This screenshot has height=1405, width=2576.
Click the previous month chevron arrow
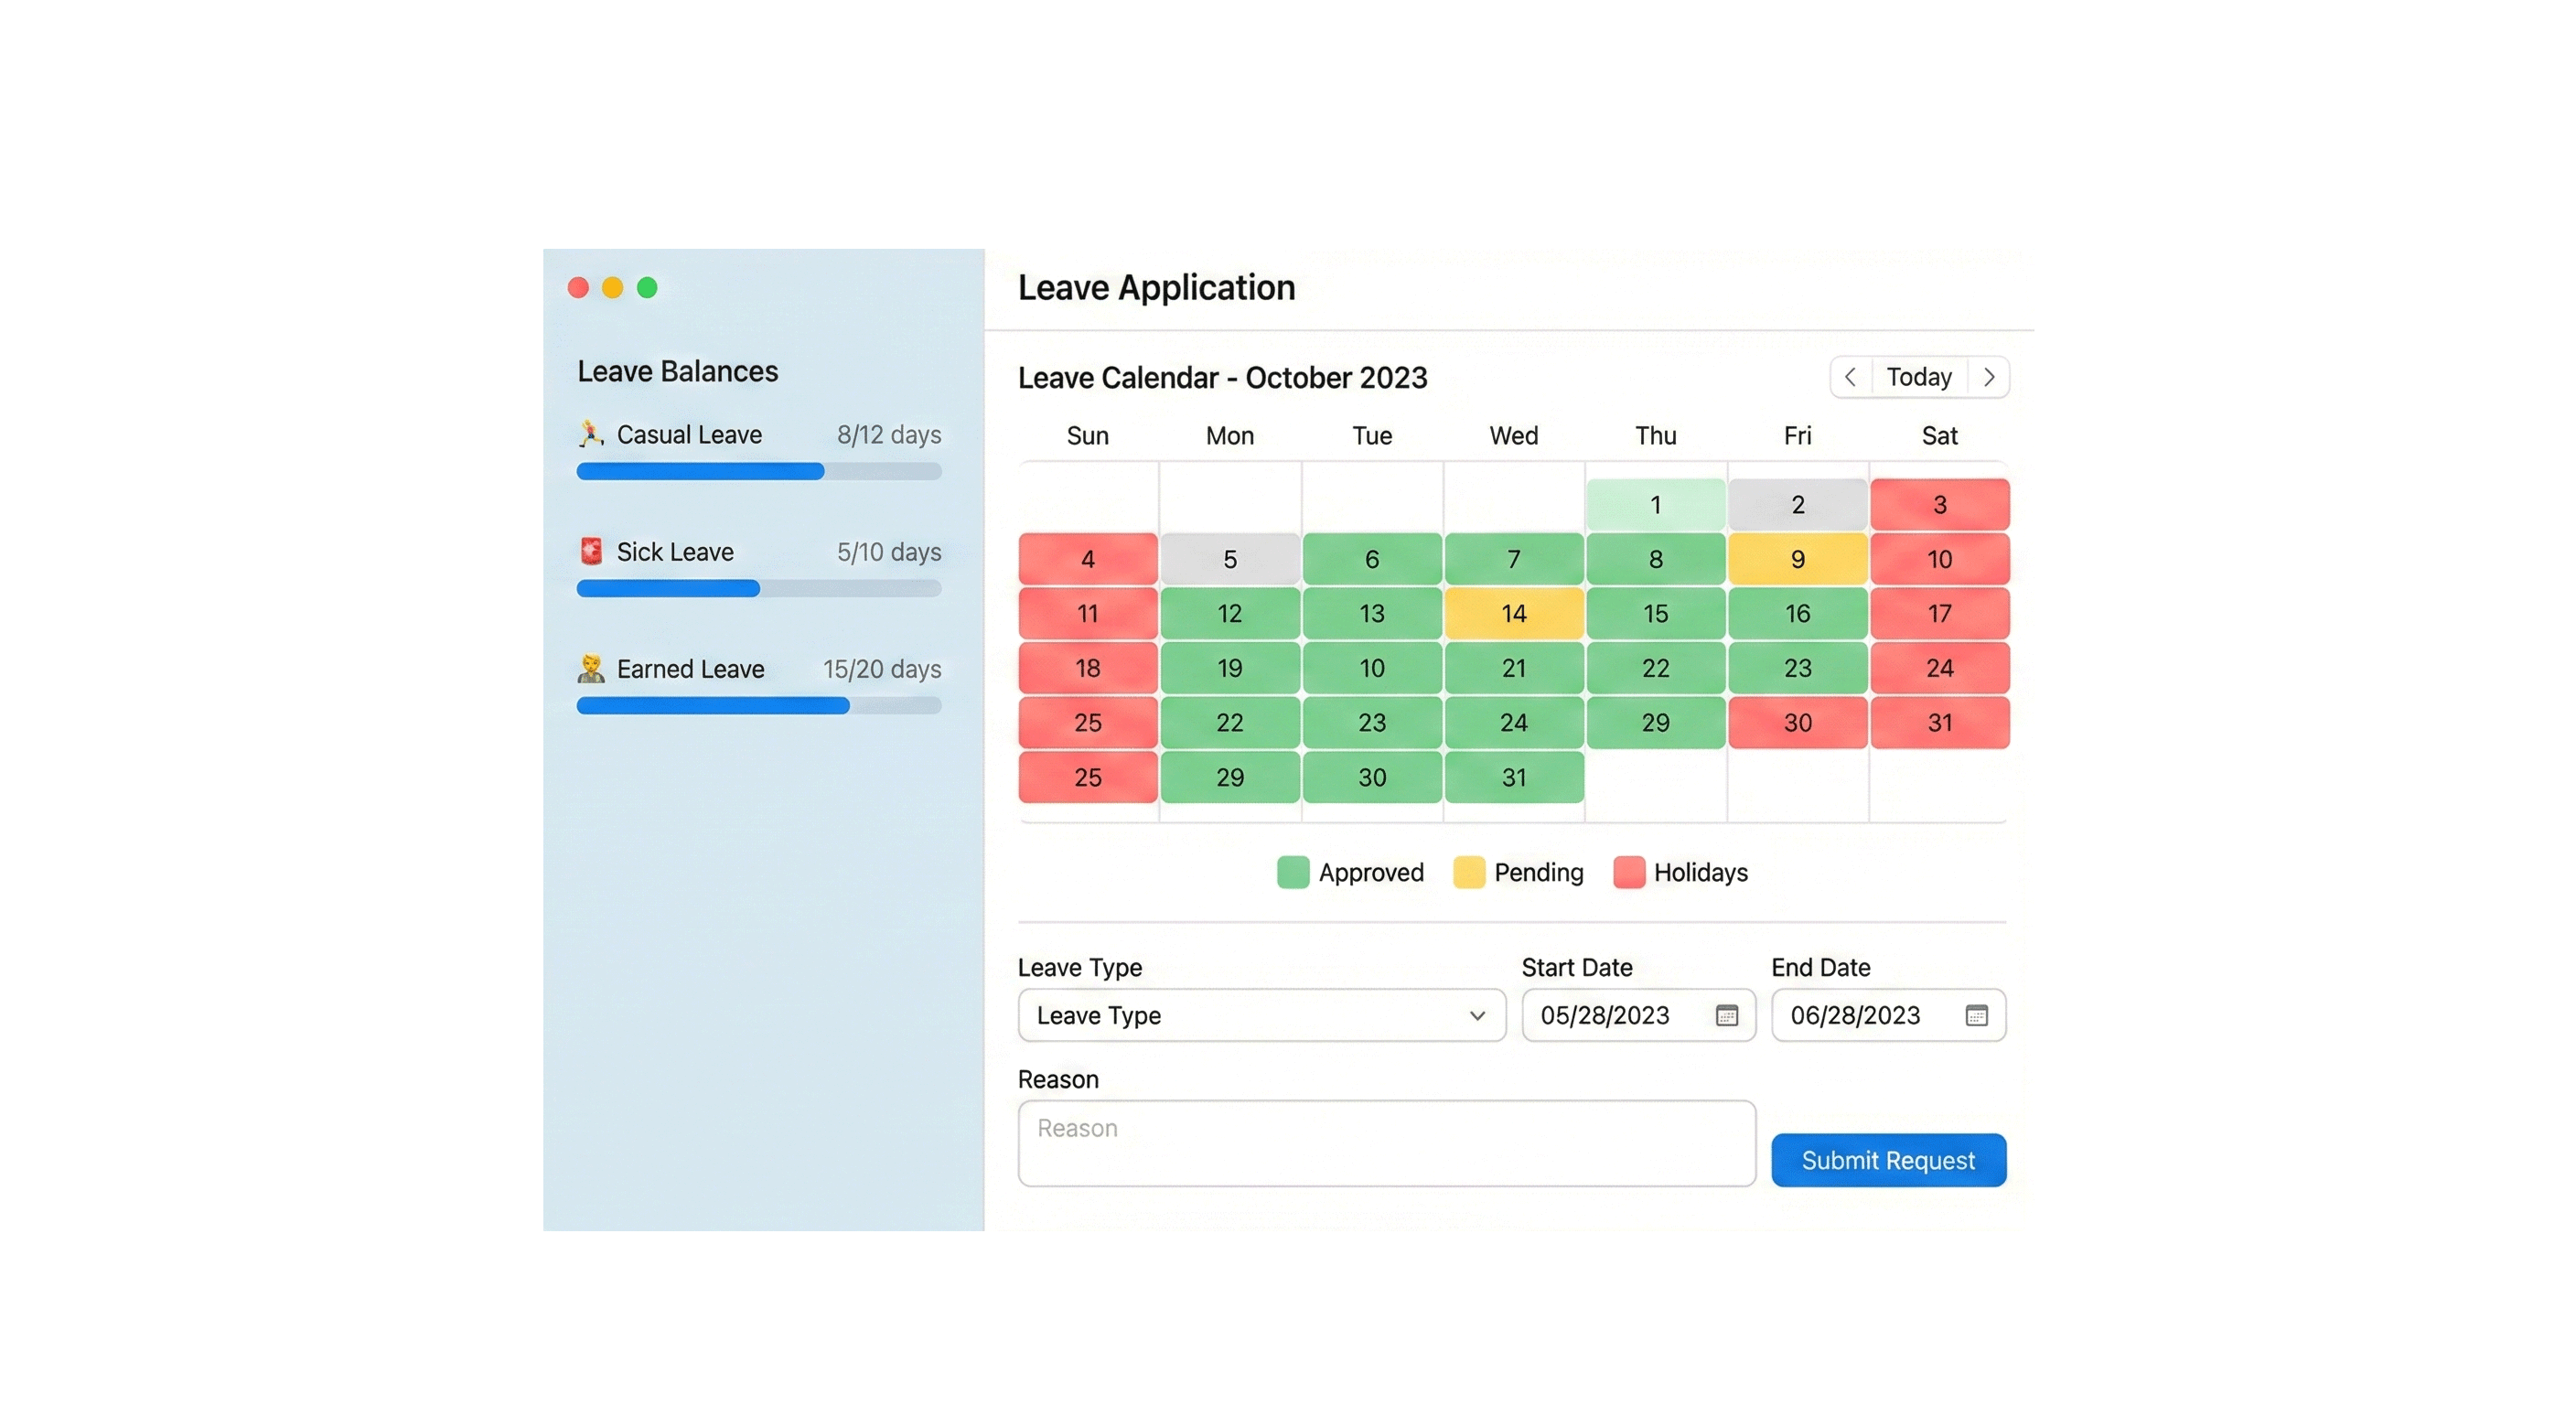1850,377
